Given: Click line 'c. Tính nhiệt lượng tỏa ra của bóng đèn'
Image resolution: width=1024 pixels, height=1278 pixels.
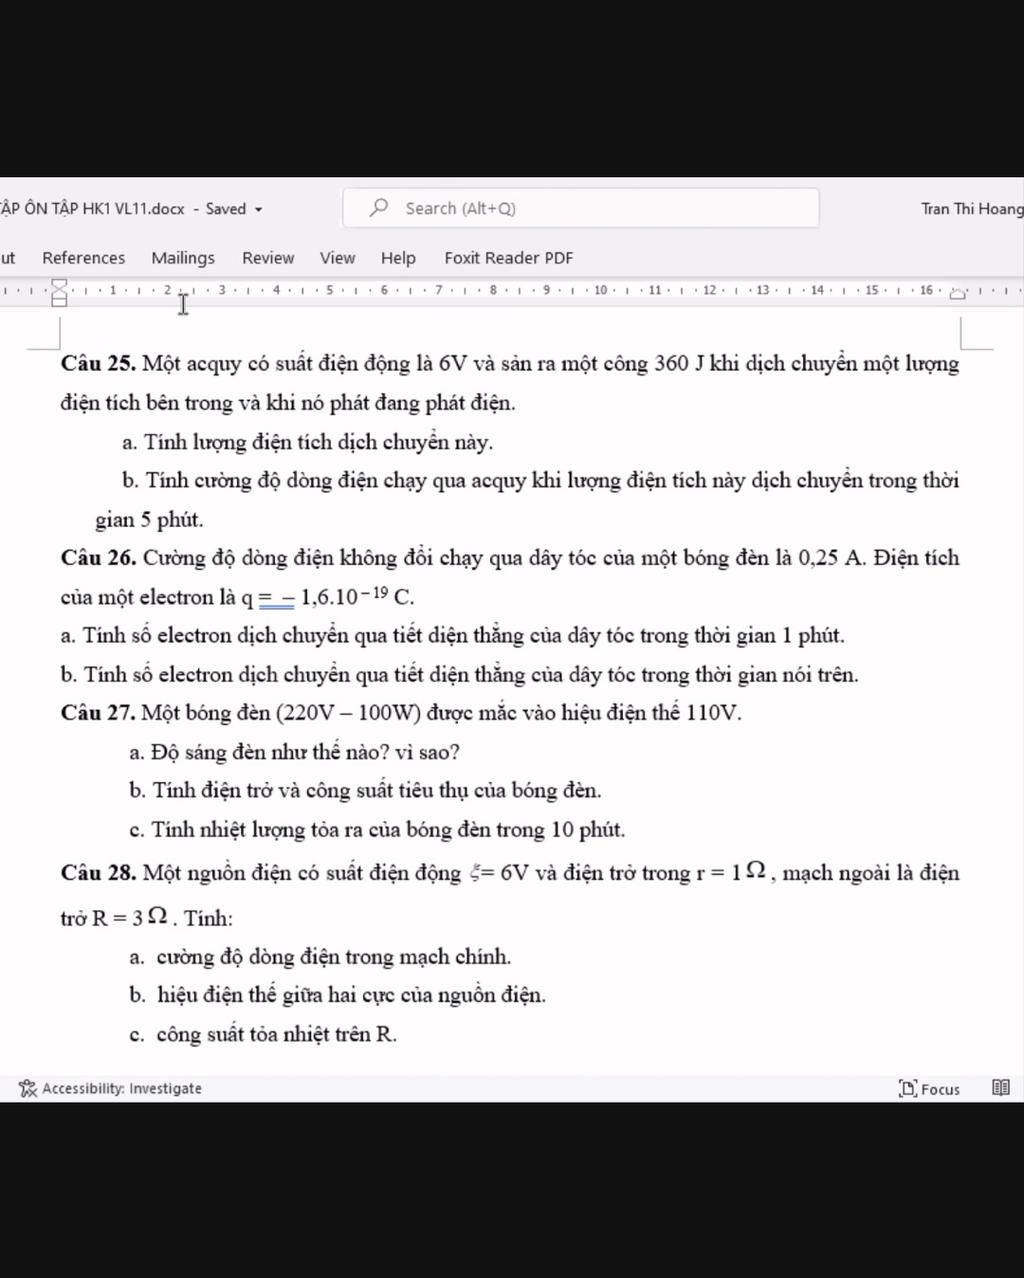Looking at the screenshot, I should click(x=377, y=829).
